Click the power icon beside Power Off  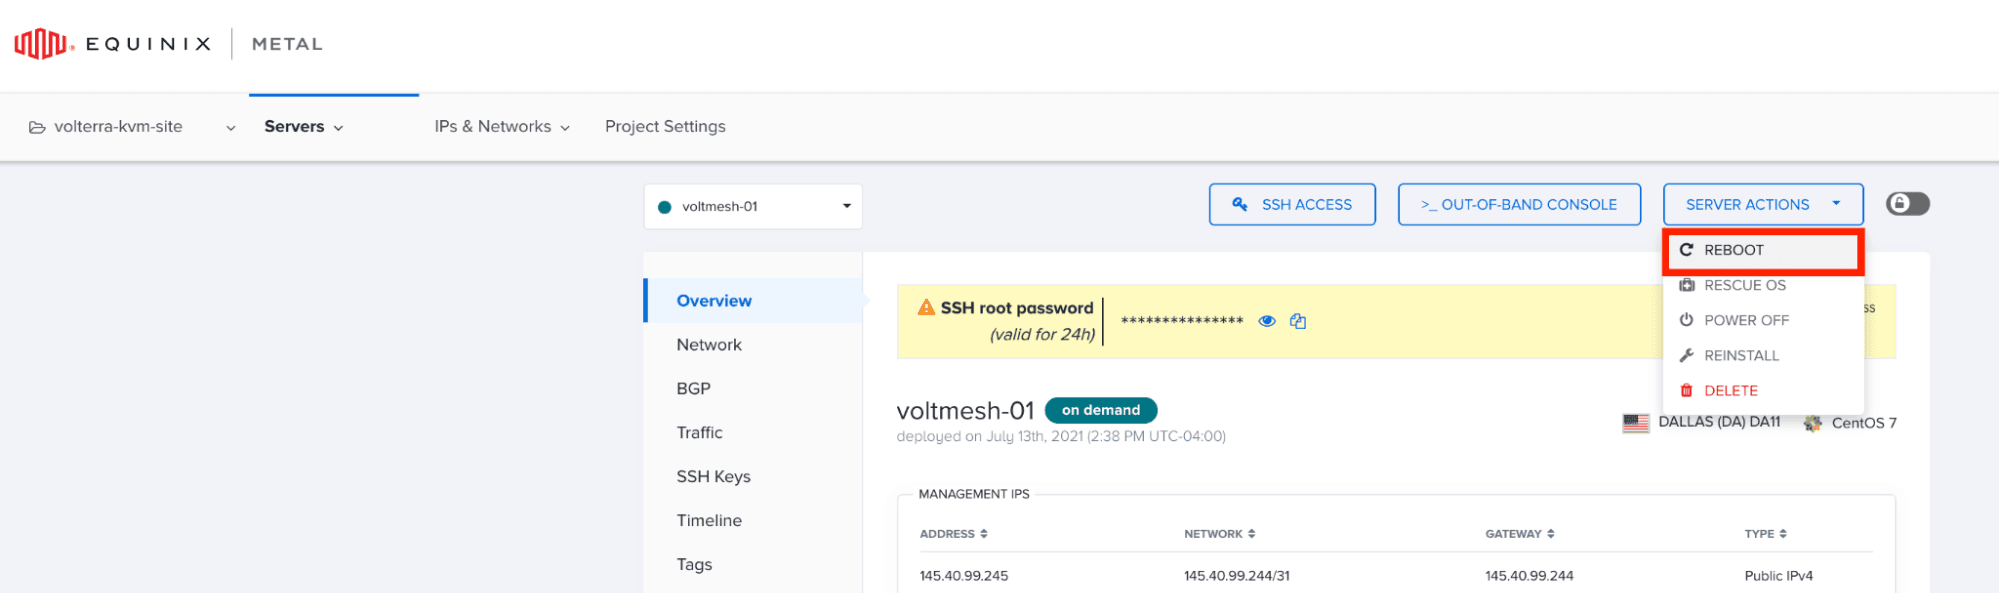(1686, 320)
